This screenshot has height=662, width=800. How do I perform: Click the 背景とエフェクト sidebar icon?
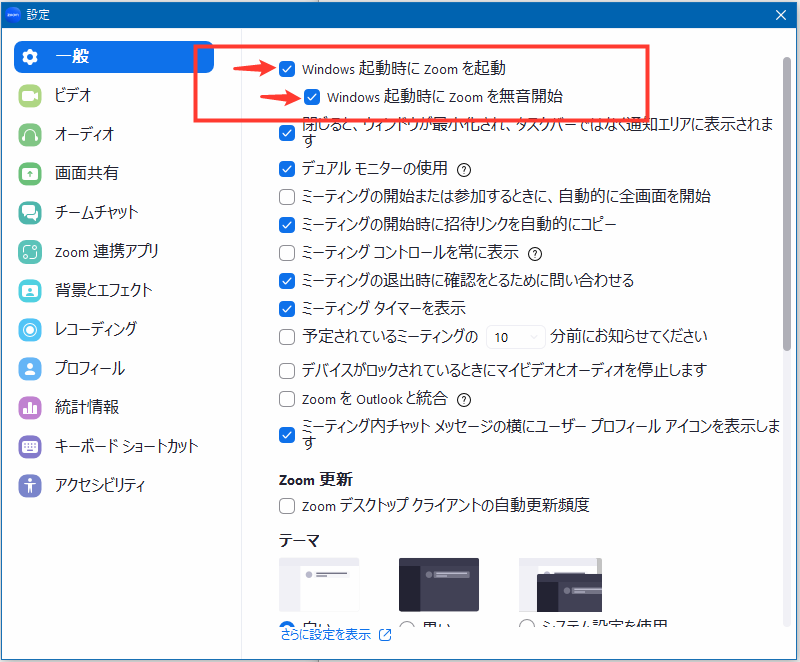coord(30,290)
